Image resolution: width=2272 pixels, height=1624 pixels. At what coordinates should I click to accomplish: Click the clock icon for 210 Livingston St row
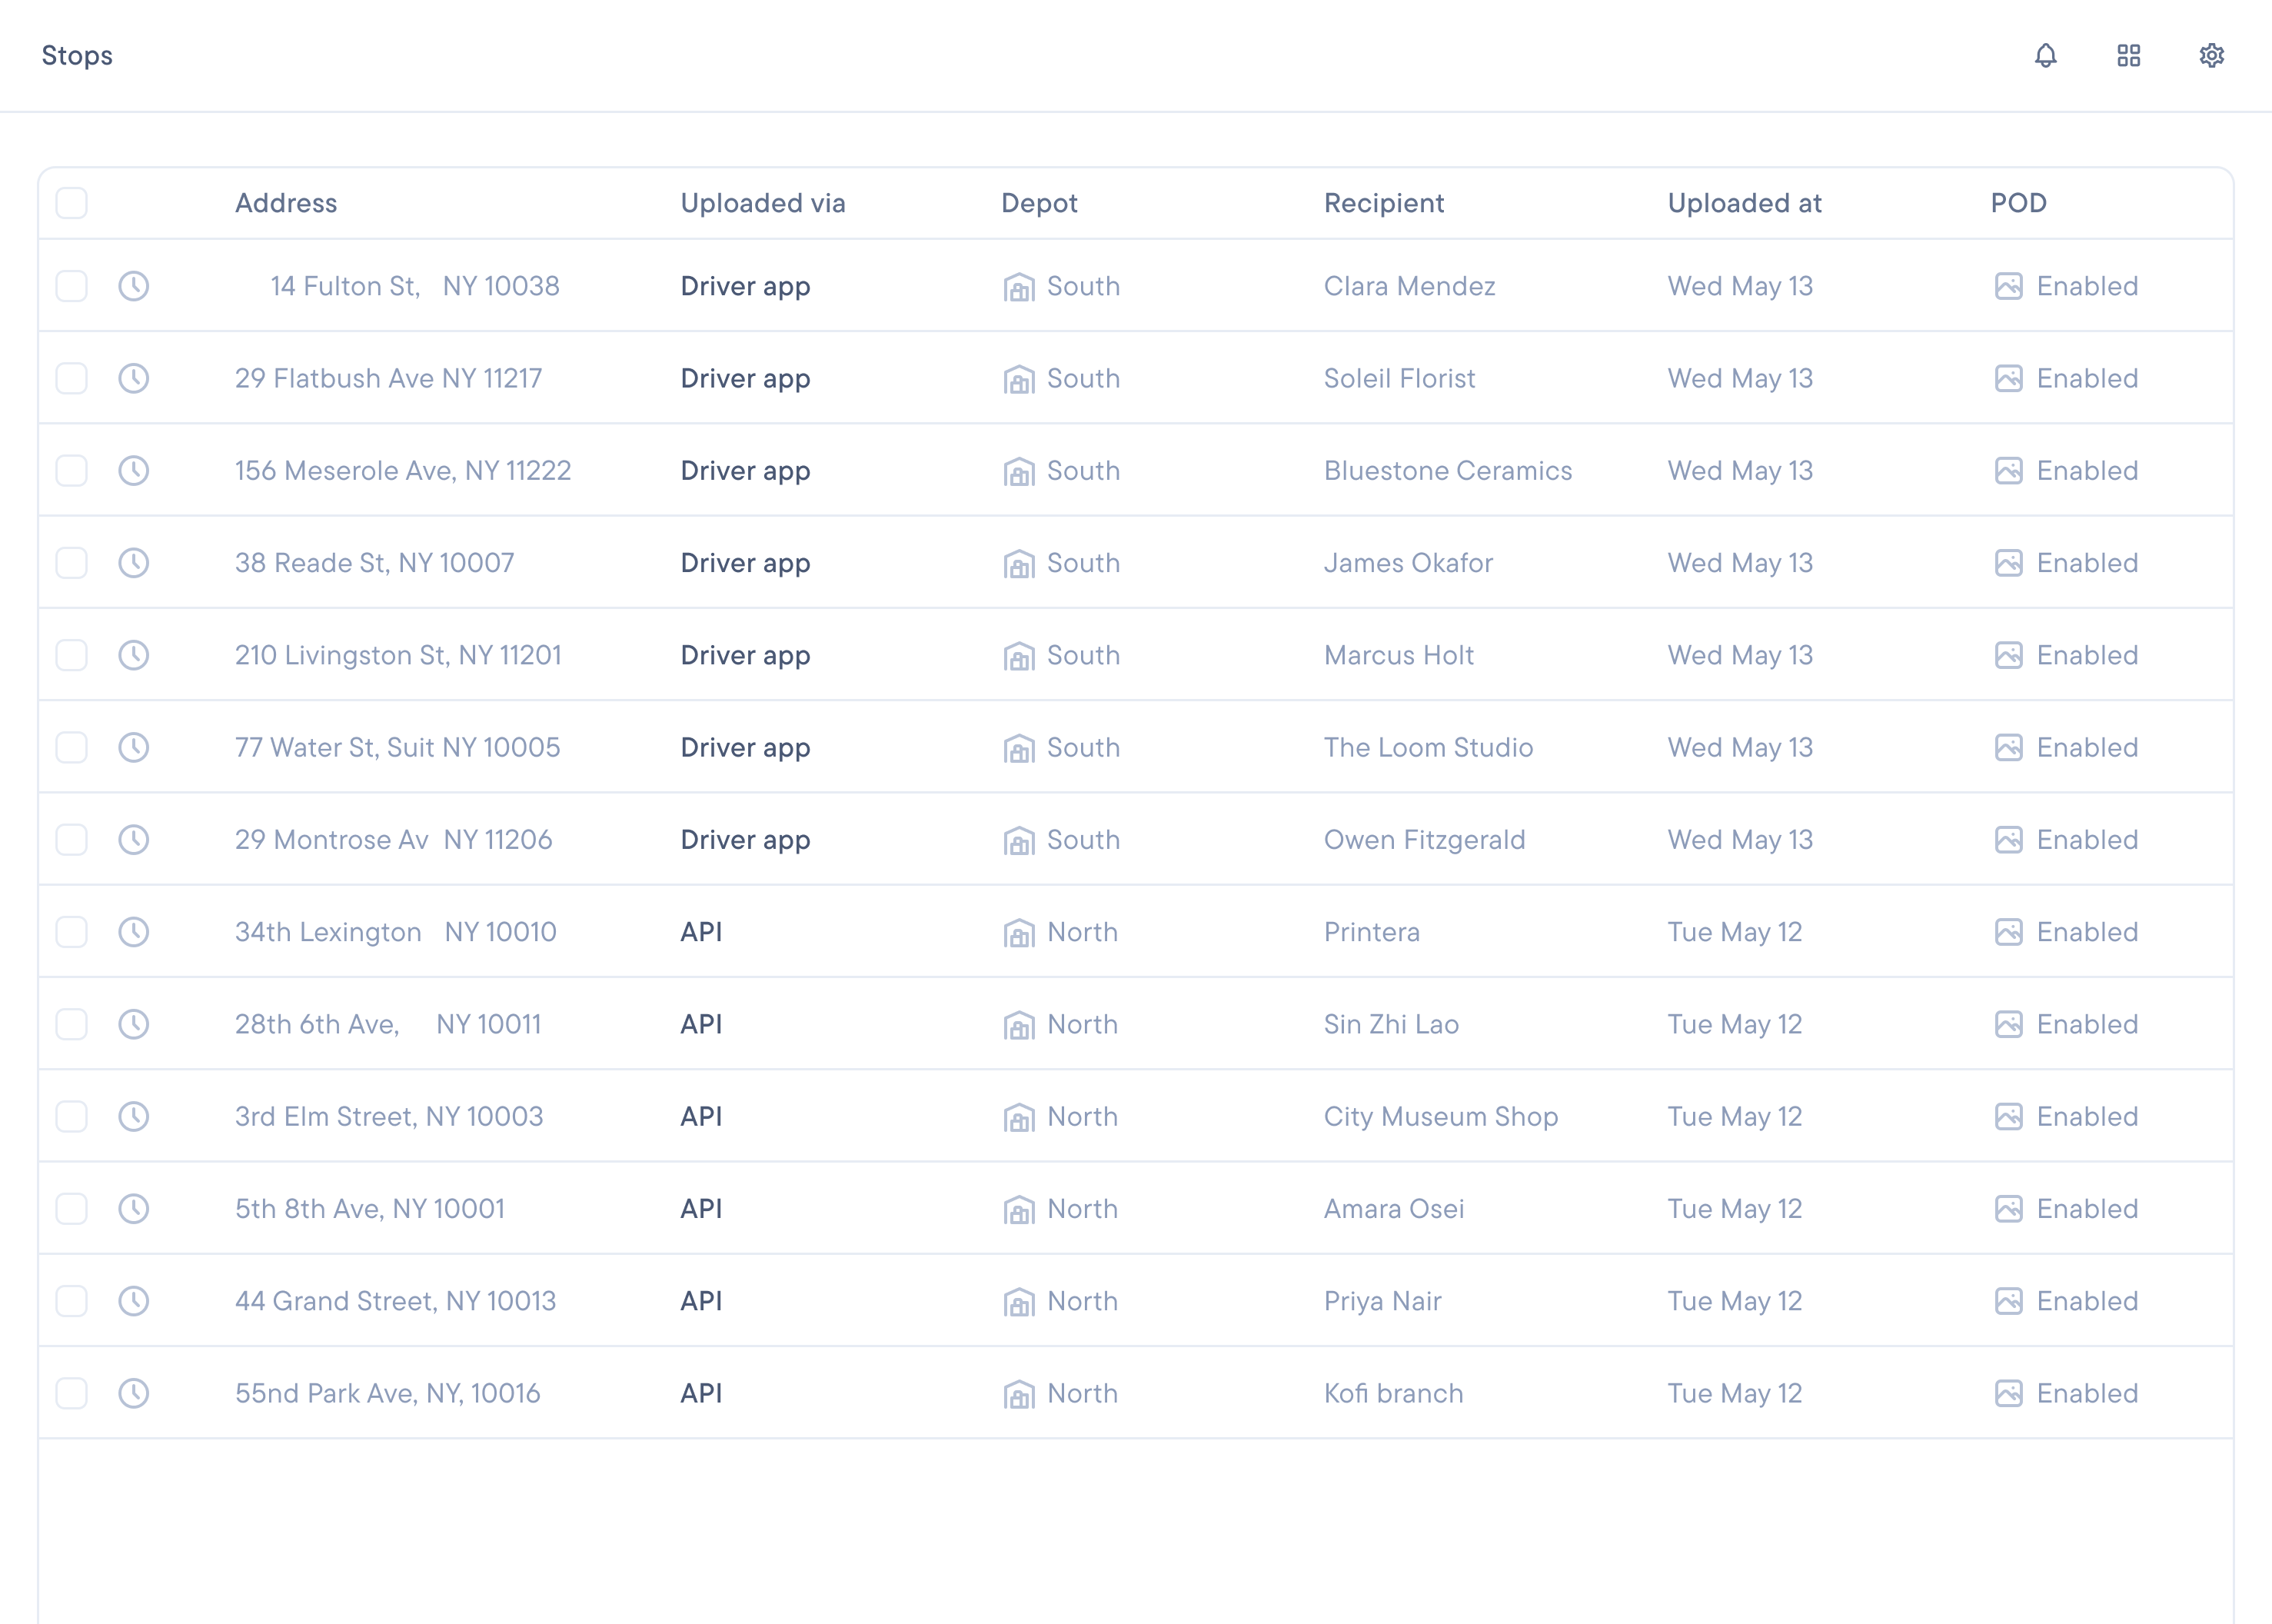pyautogui.click(x=133, y=655)
